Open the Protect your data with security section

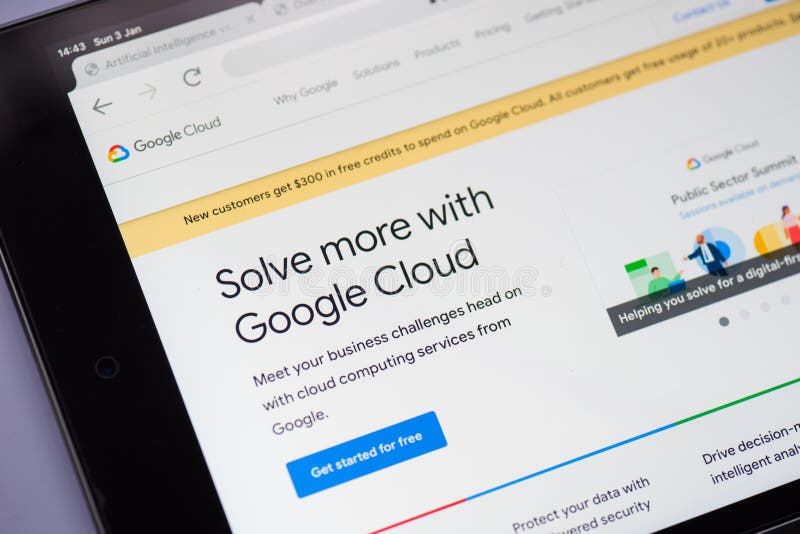tap(581, 507)
